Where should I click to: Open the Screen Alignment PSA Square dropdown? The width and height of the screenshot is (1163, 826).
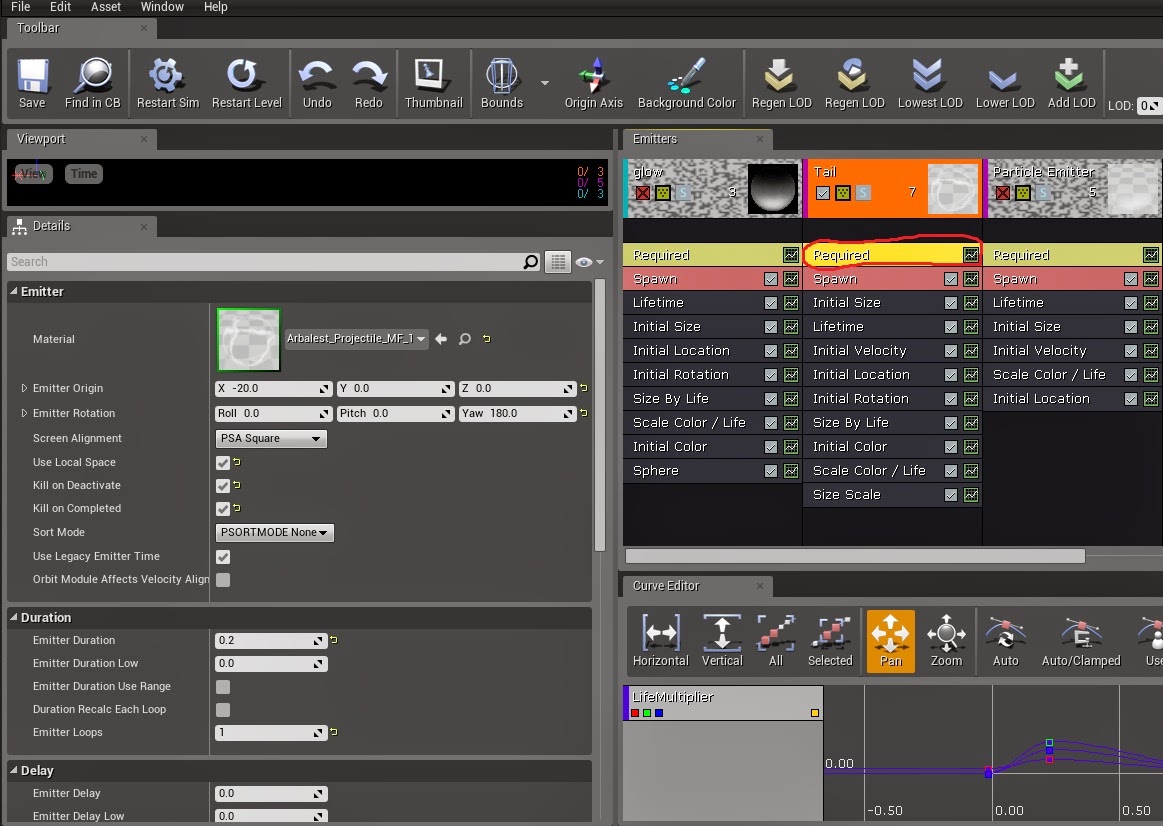[271, 438]
